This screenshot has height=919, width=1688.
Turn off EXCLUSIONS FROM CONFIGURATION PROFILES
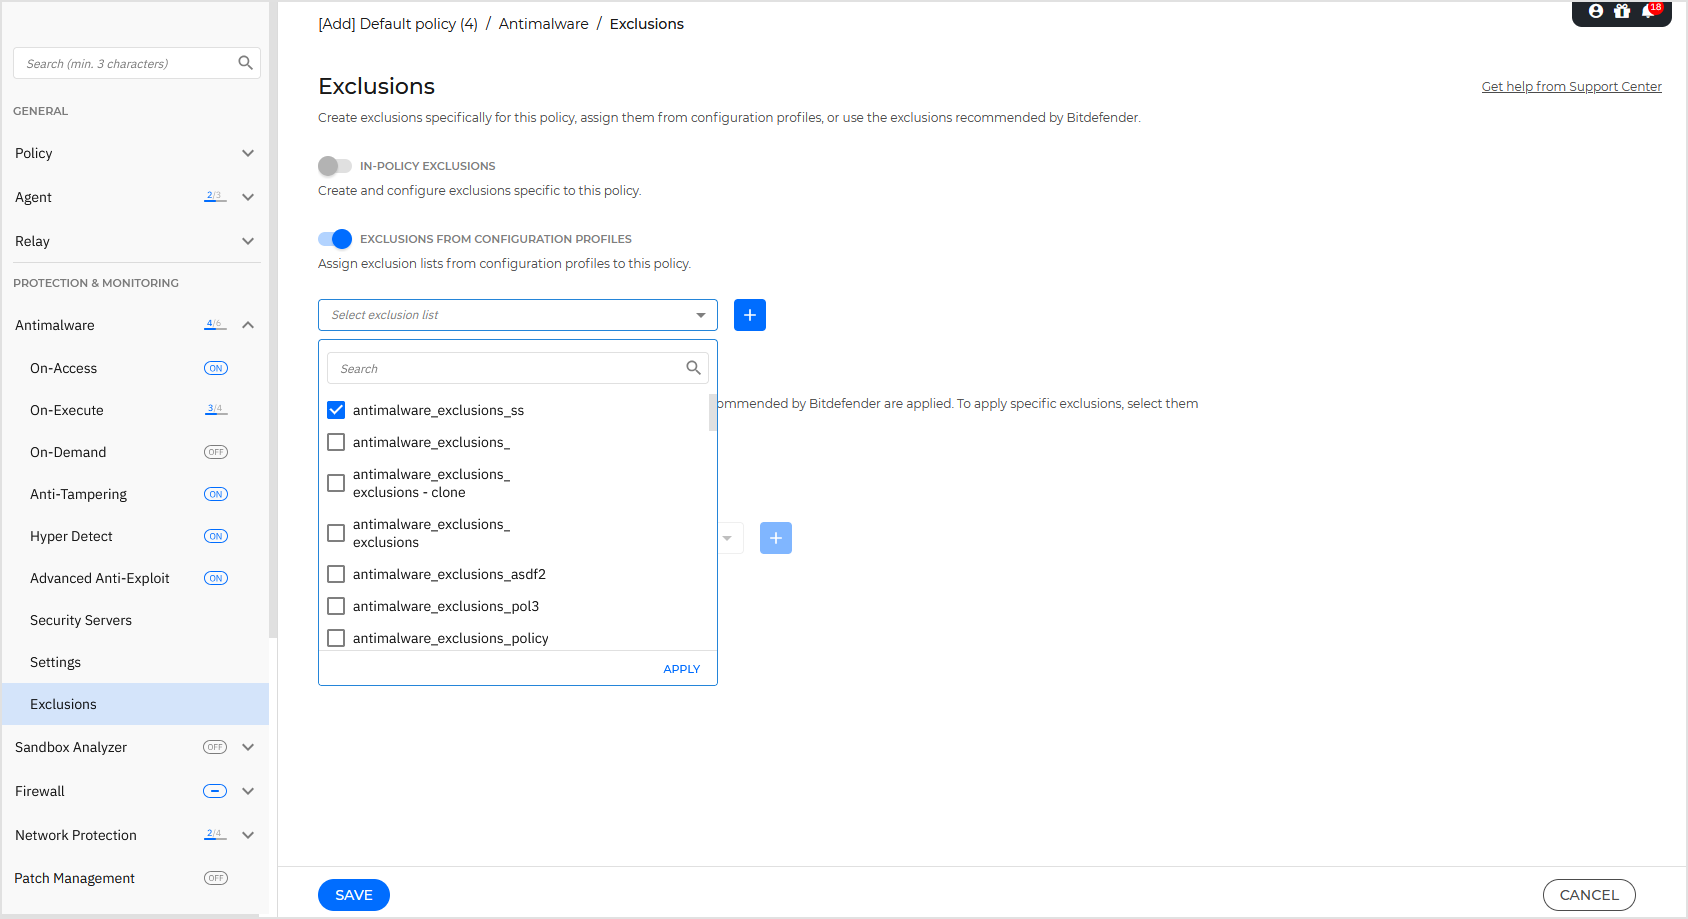335,238
